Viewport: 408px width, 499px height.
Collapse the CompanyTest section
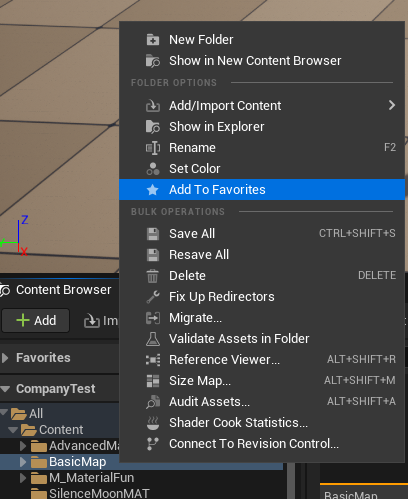5,389
